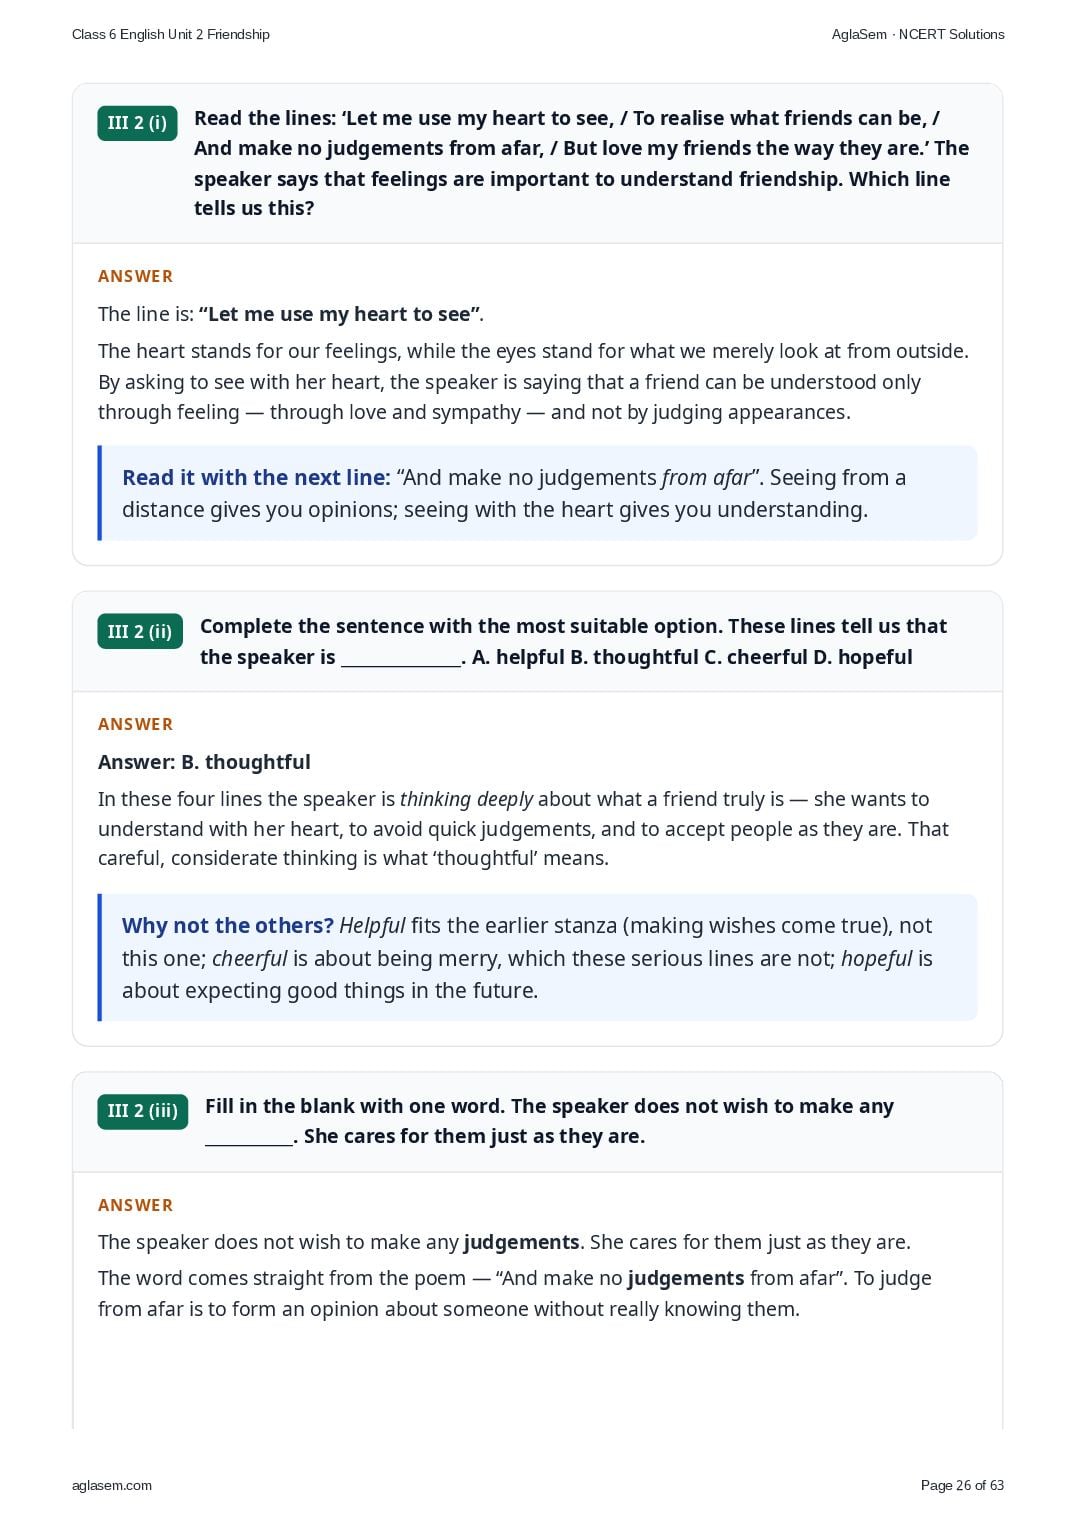Viewport: 1076px width, 1522px height.
Task: Click 'Answer: B. thoughtful' text
Action: click(x=204, y=762)
